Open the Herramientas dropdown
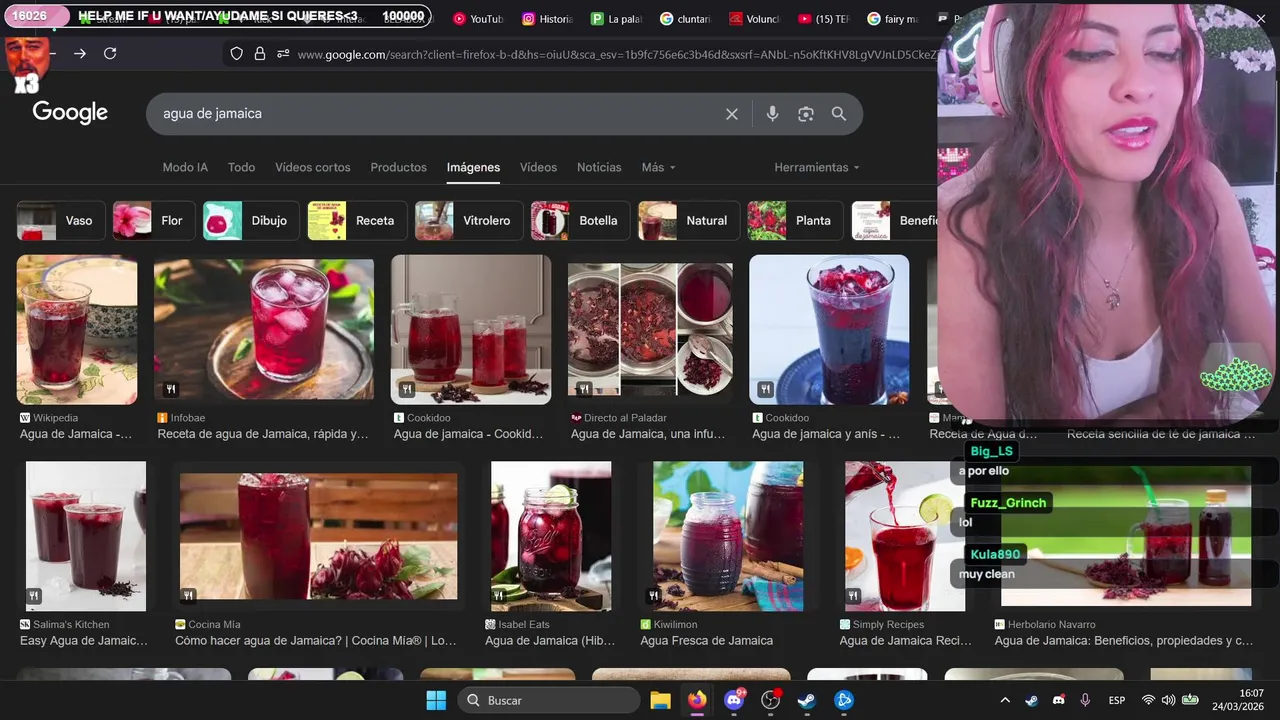This screenshot has width=1280, height=720. click(817, 167)
